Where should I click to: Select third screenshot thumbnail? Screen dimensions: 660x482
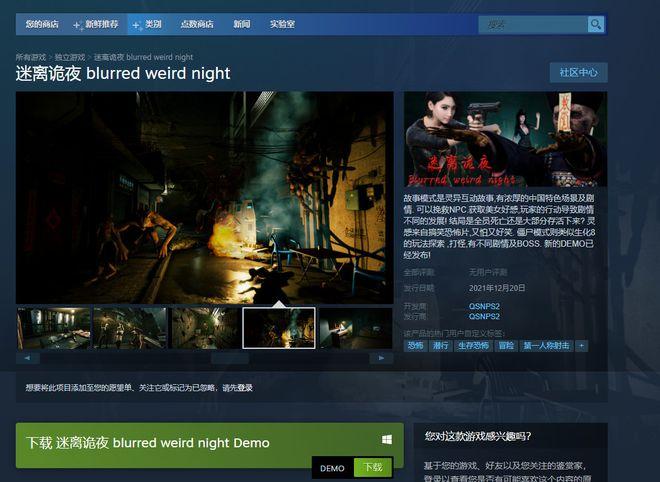tap(205, 328)
